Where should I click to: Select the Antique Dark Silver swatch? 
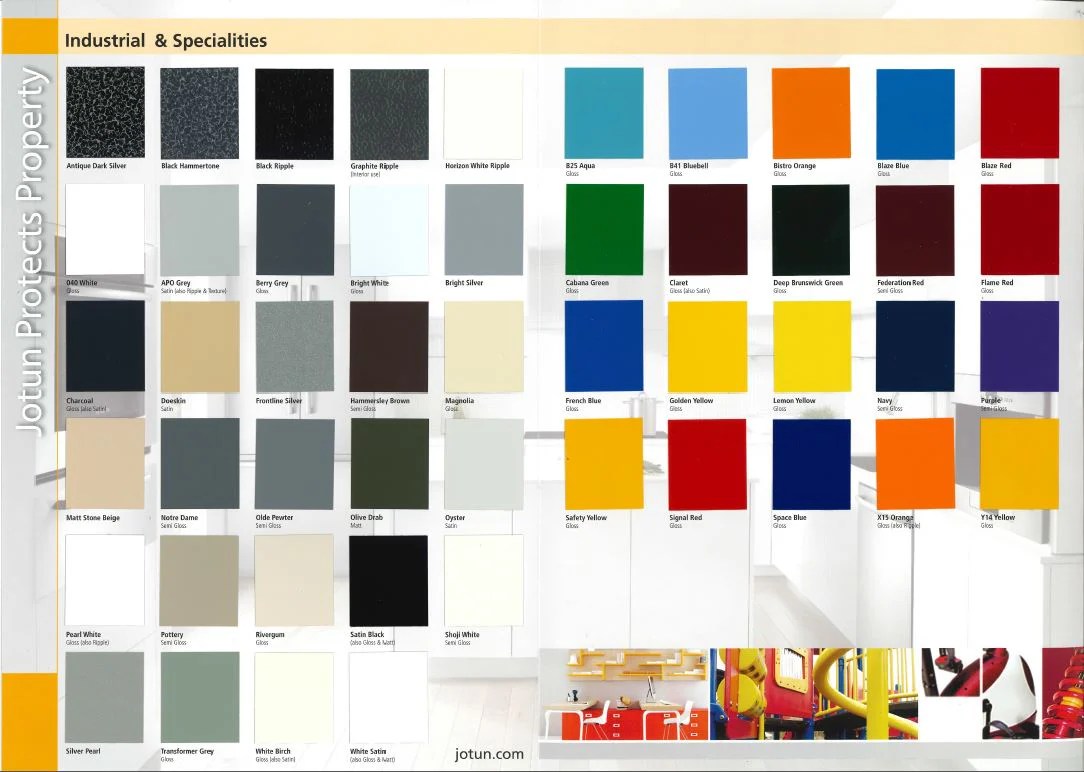104,112
